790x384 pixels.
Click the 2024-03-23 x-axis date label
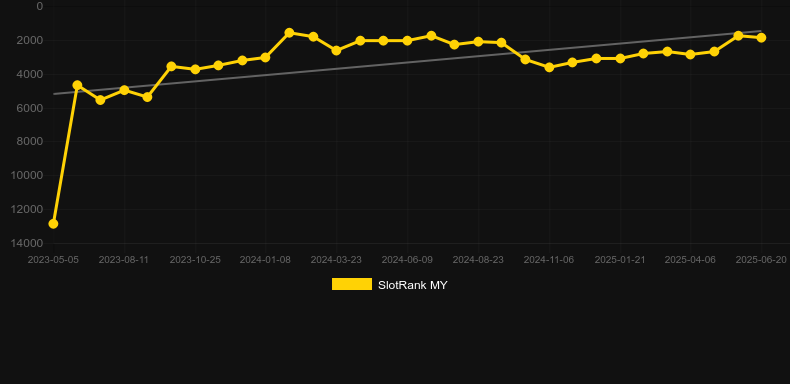coord(336,260)
